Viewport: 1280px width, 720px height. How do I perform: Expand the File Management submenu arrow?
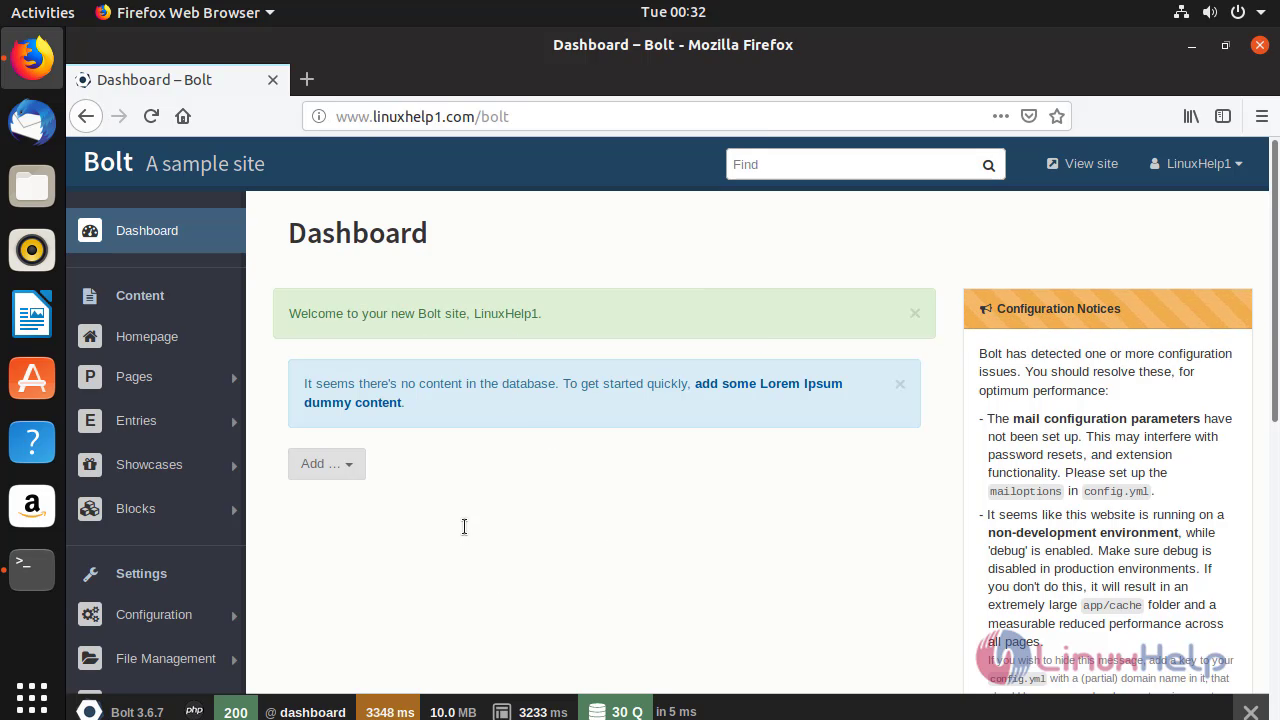pyautogui.click(x=234, y=660)
